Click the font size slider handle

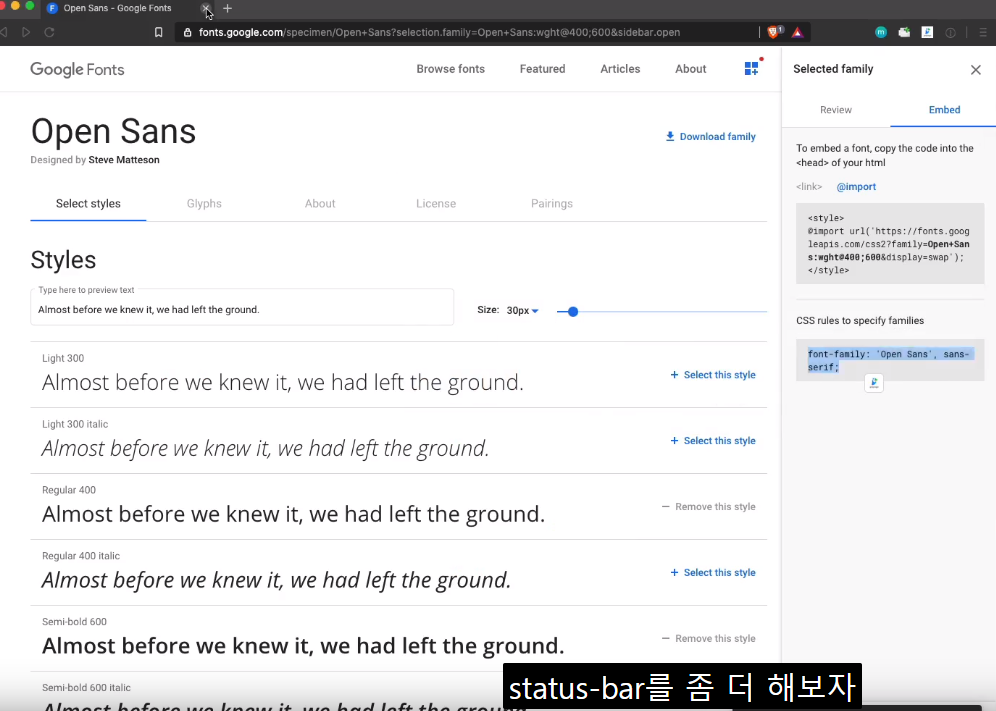tap(573, 311)
